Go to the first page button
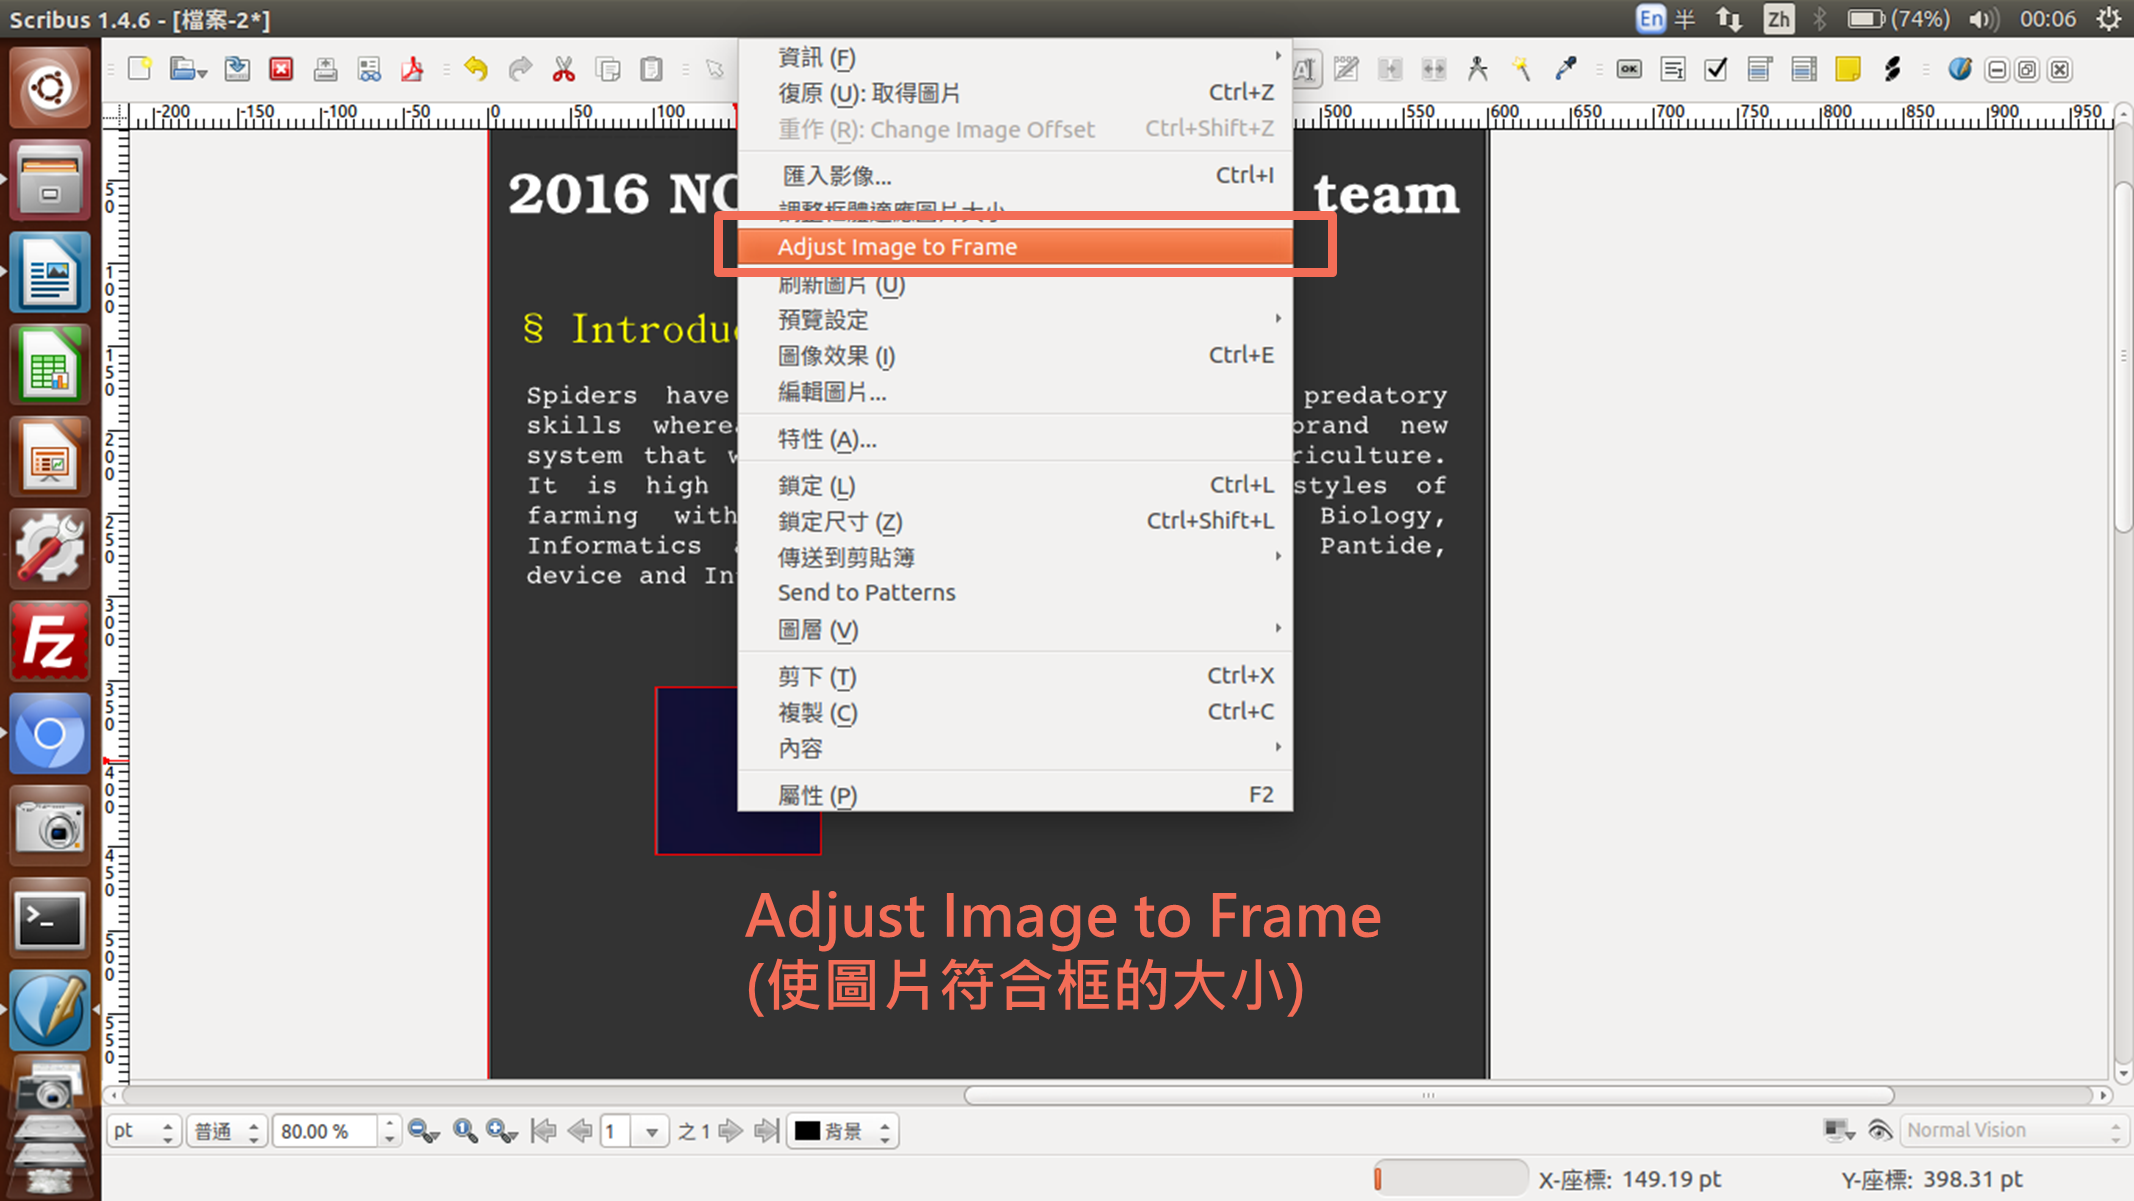Screen dimensions: 2134x1201 [x=544, y=1131]
